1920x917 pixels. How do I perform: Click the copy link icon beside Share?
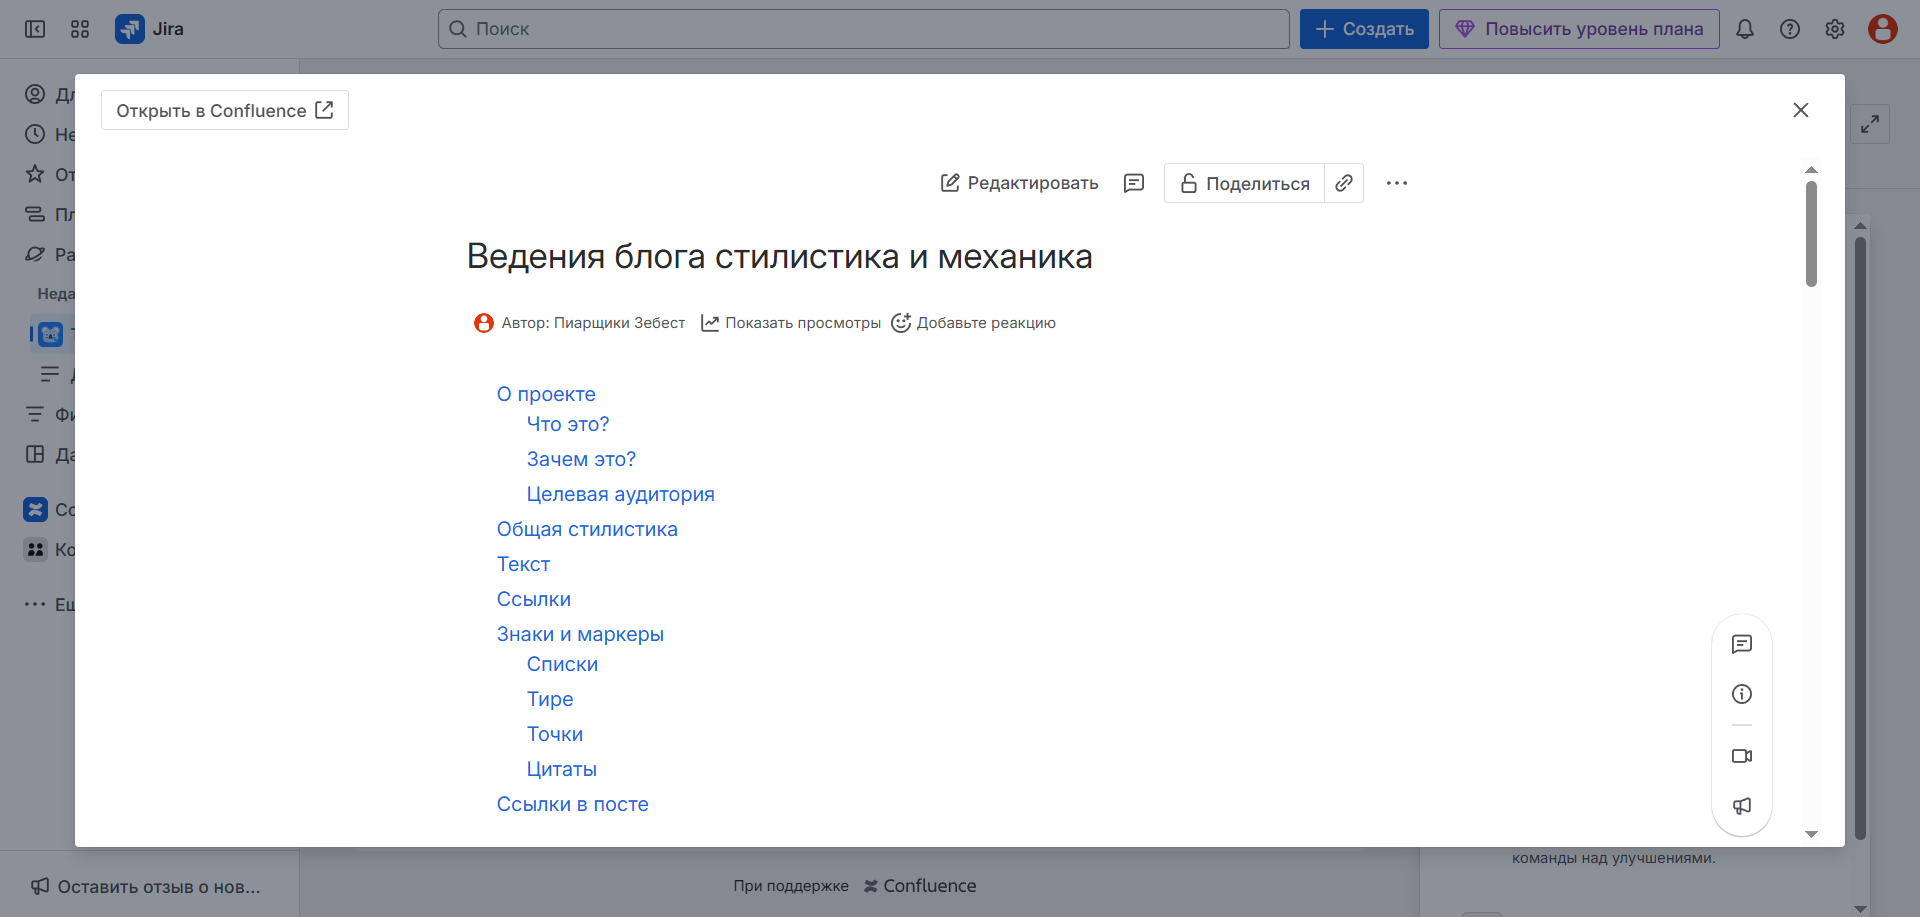[1344, 183]
